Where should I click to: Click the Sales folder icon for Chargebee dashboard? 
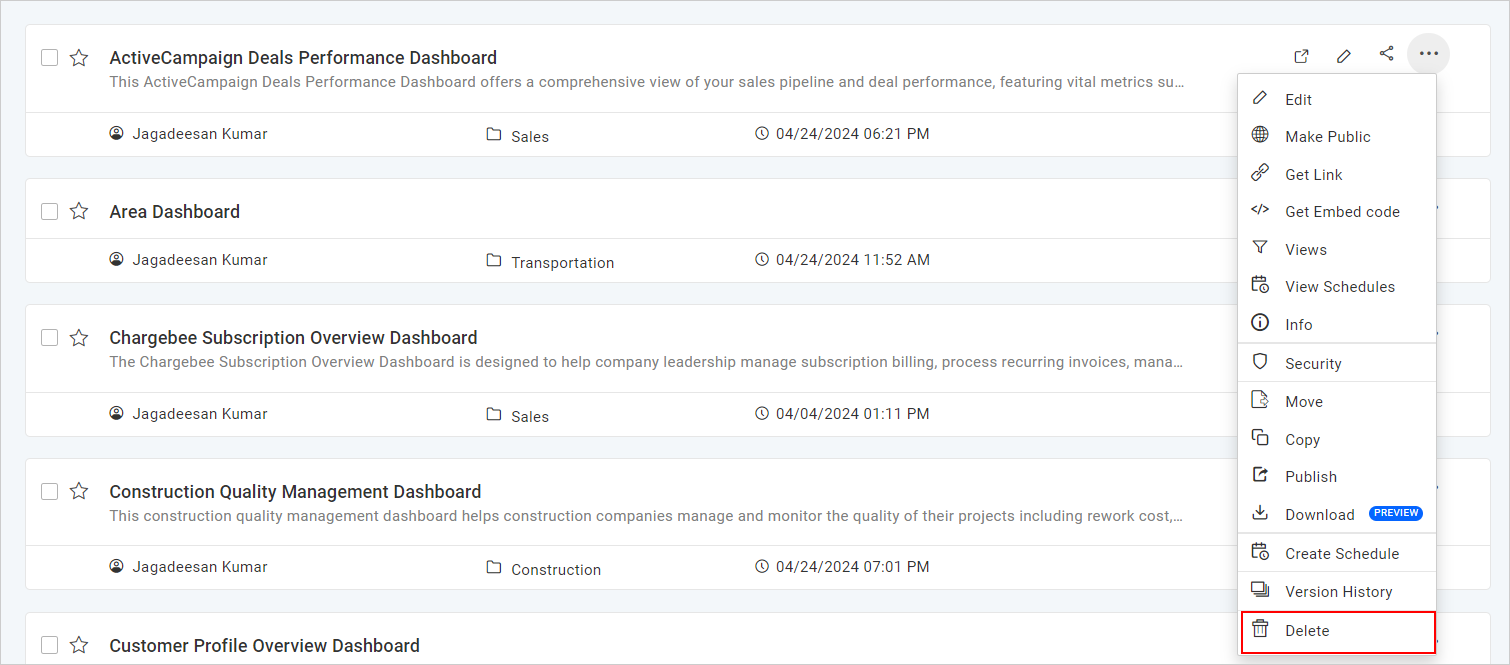coord(493,414)
